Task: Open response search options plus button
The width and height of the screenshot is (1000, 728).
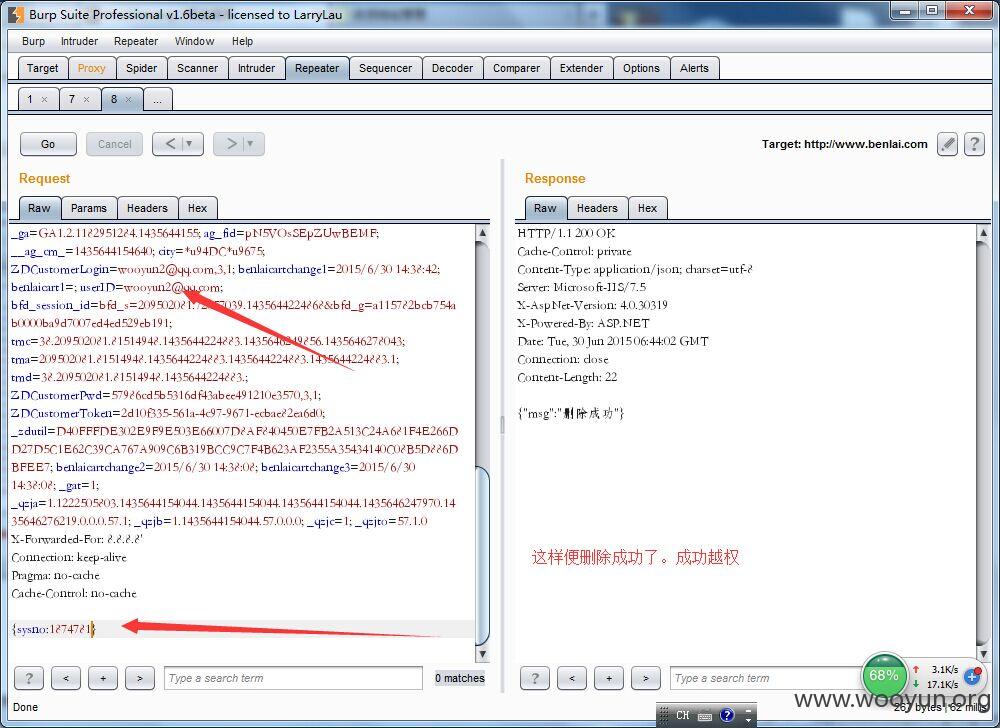Action: coord(608,678)
